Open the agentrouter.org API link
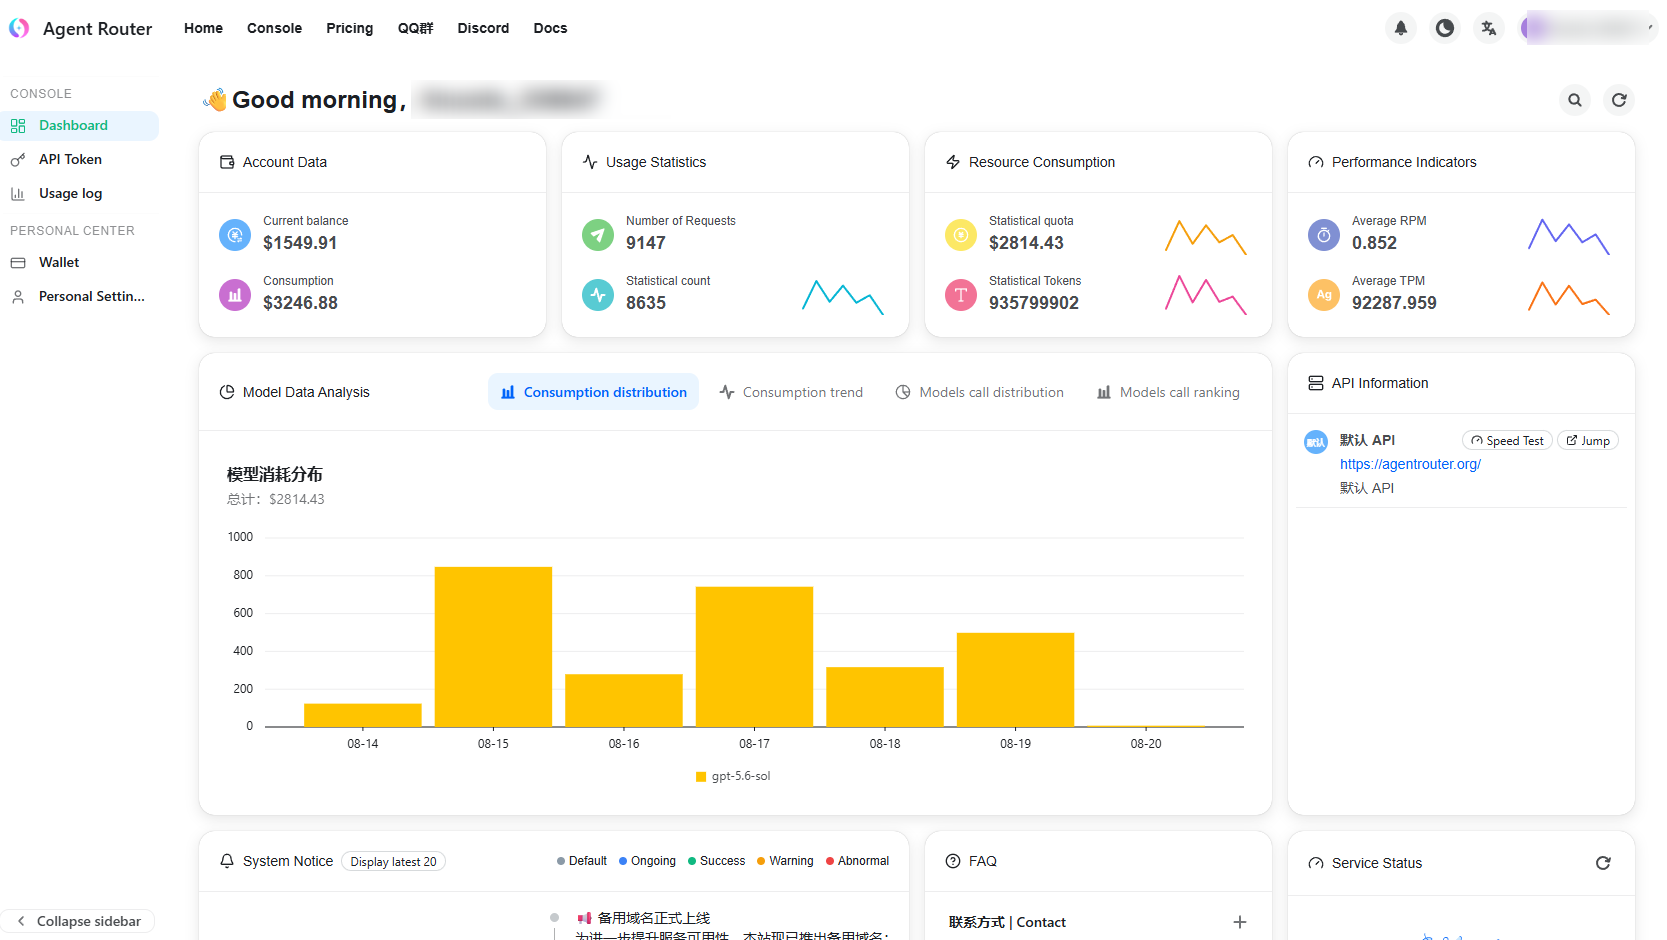This screenshot has width=1667, height=940. pyautogui.click(x=1410, y=464)
